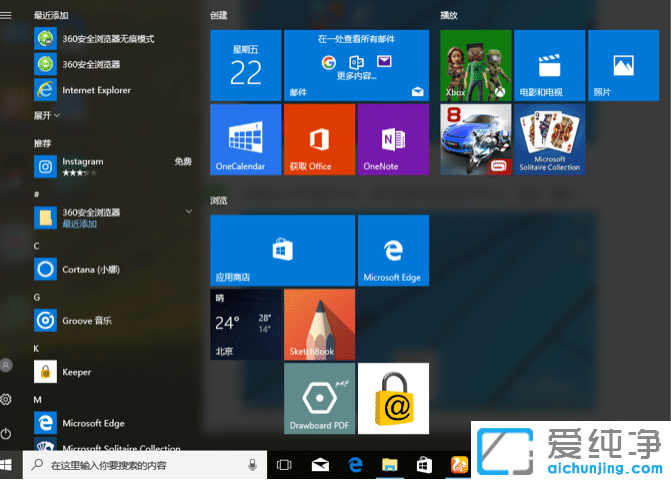Open the Microsoft Edge tile
Image resolution: width=671 pixels, height=481 pixels.
[393, 250]
